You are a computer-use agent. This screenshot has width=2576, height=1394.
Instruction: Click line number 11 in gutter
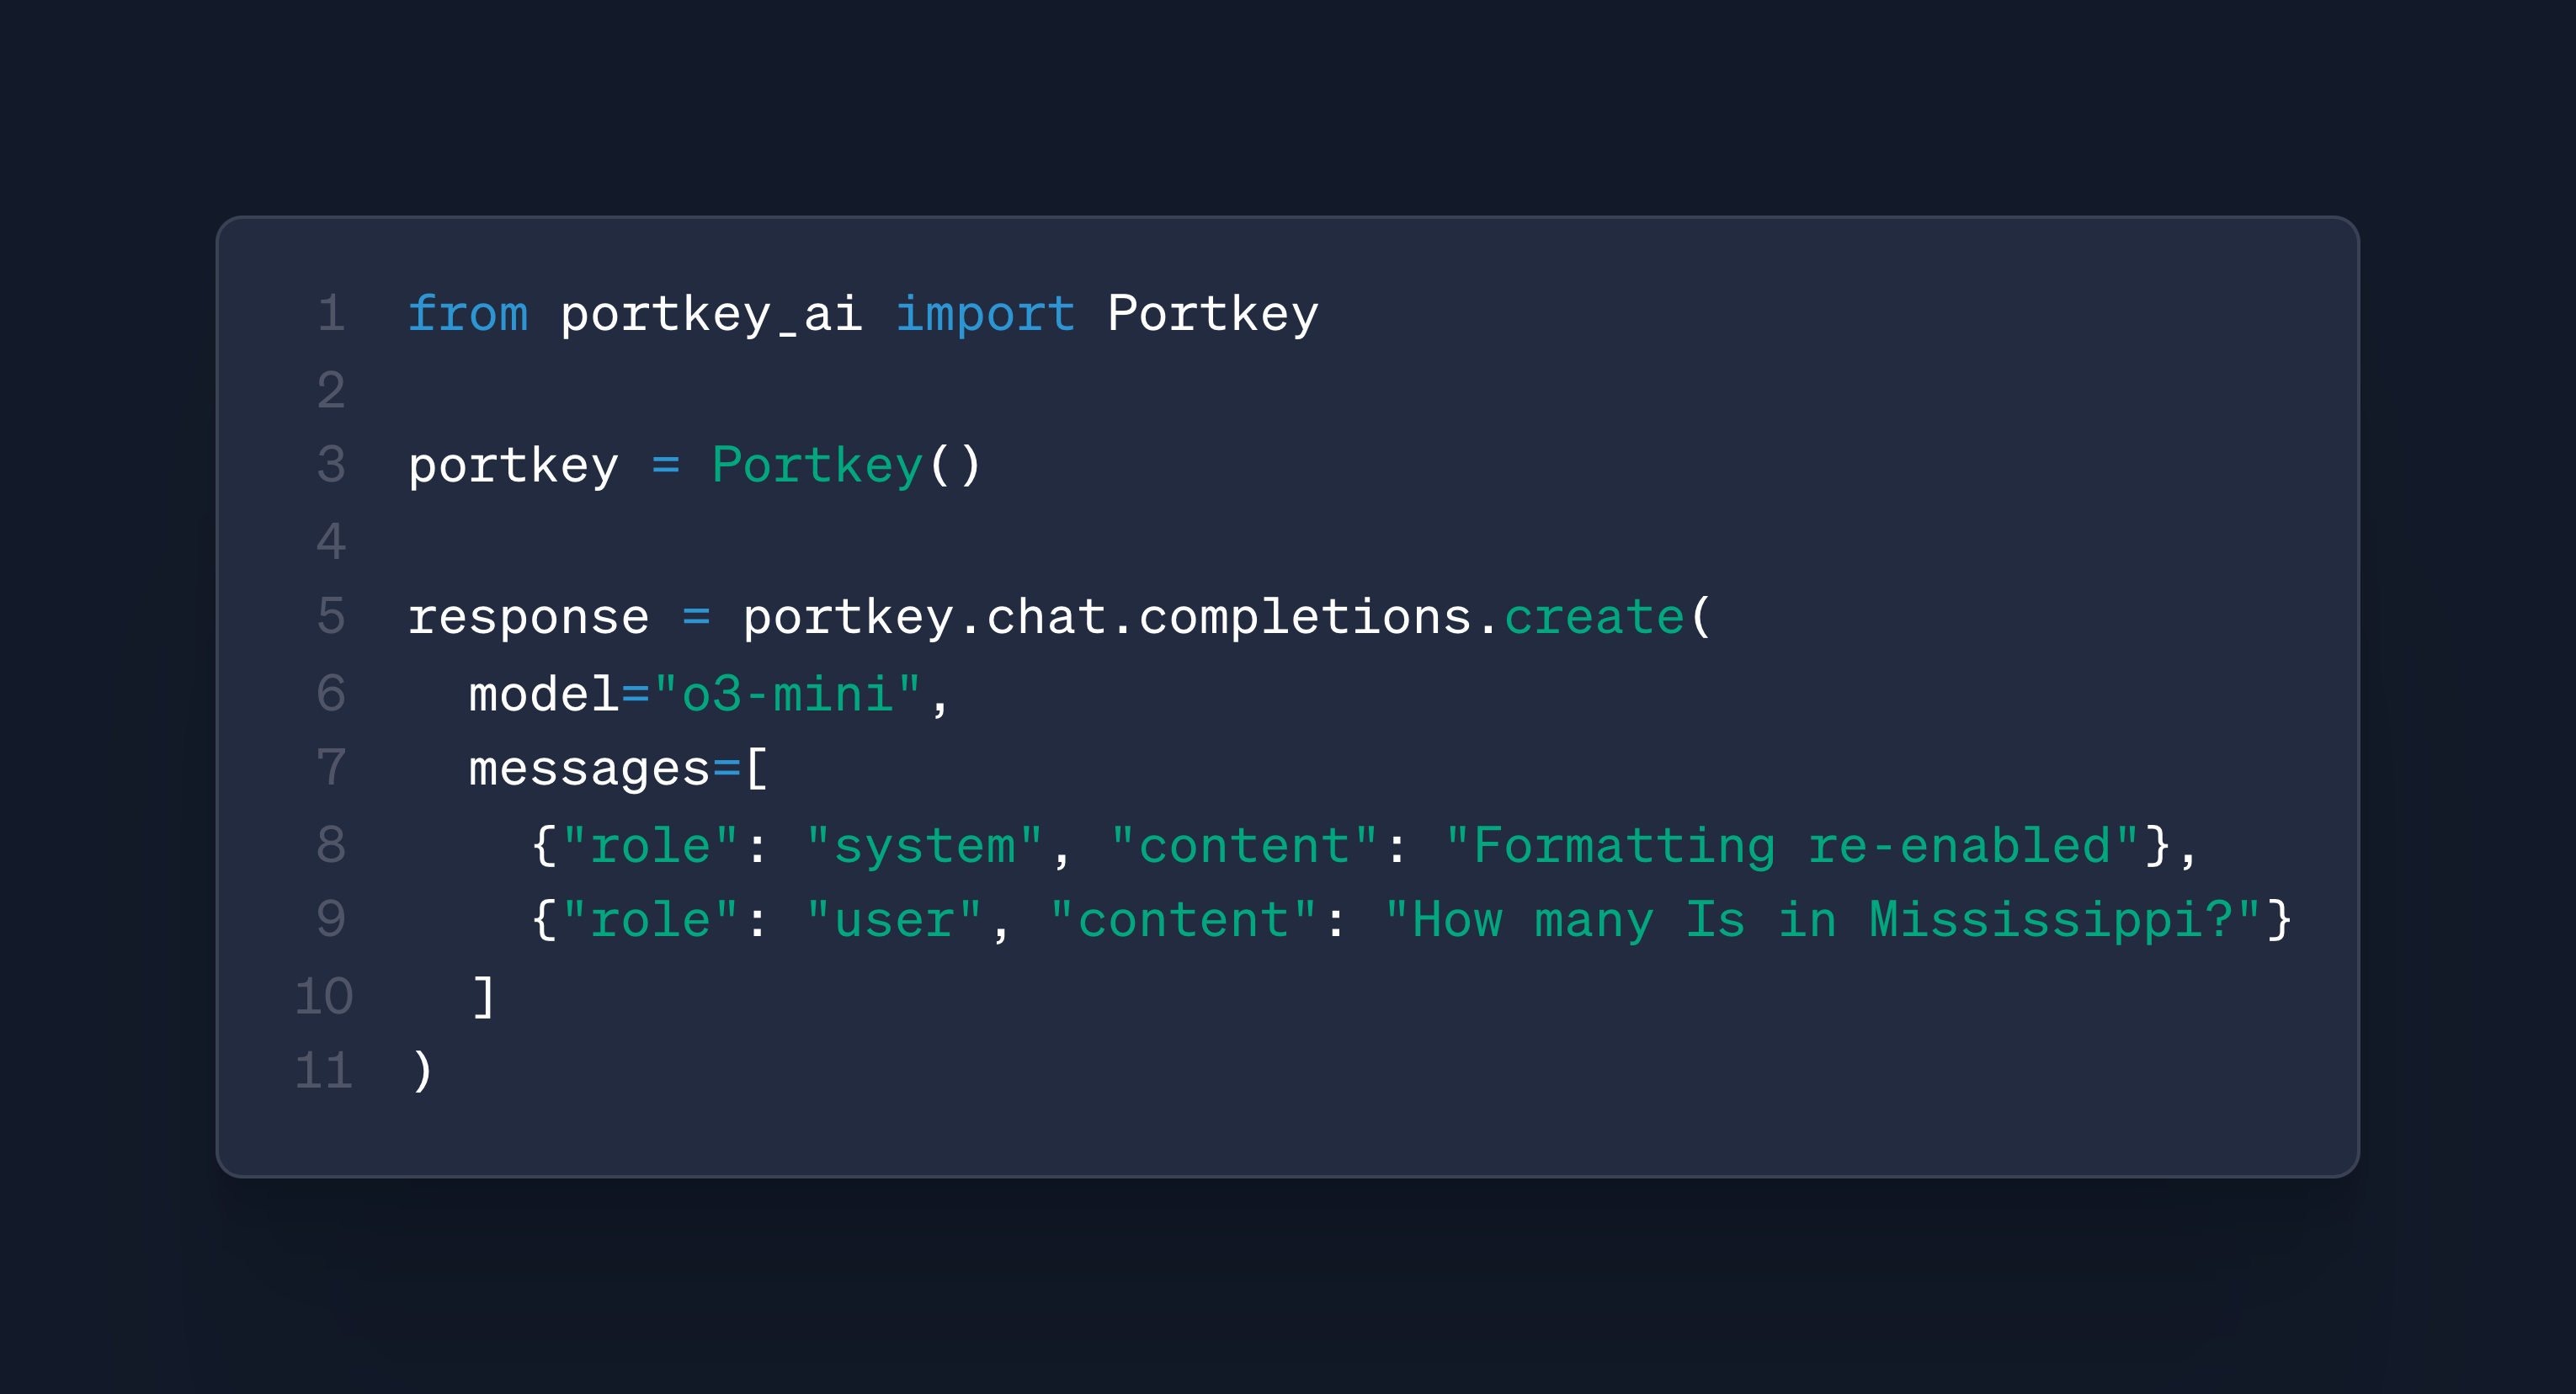click(x=323, y=1072)
